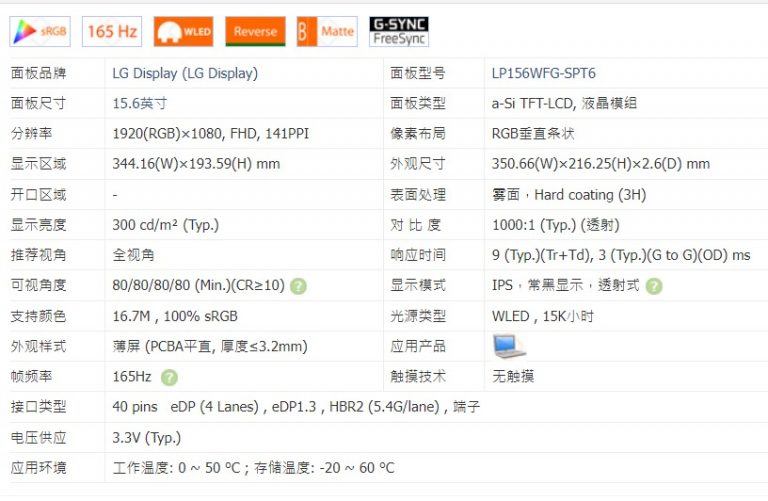The image size is (768, 501).
Task: Click the 帧频率 row label
Action: [x=31, y=377]
